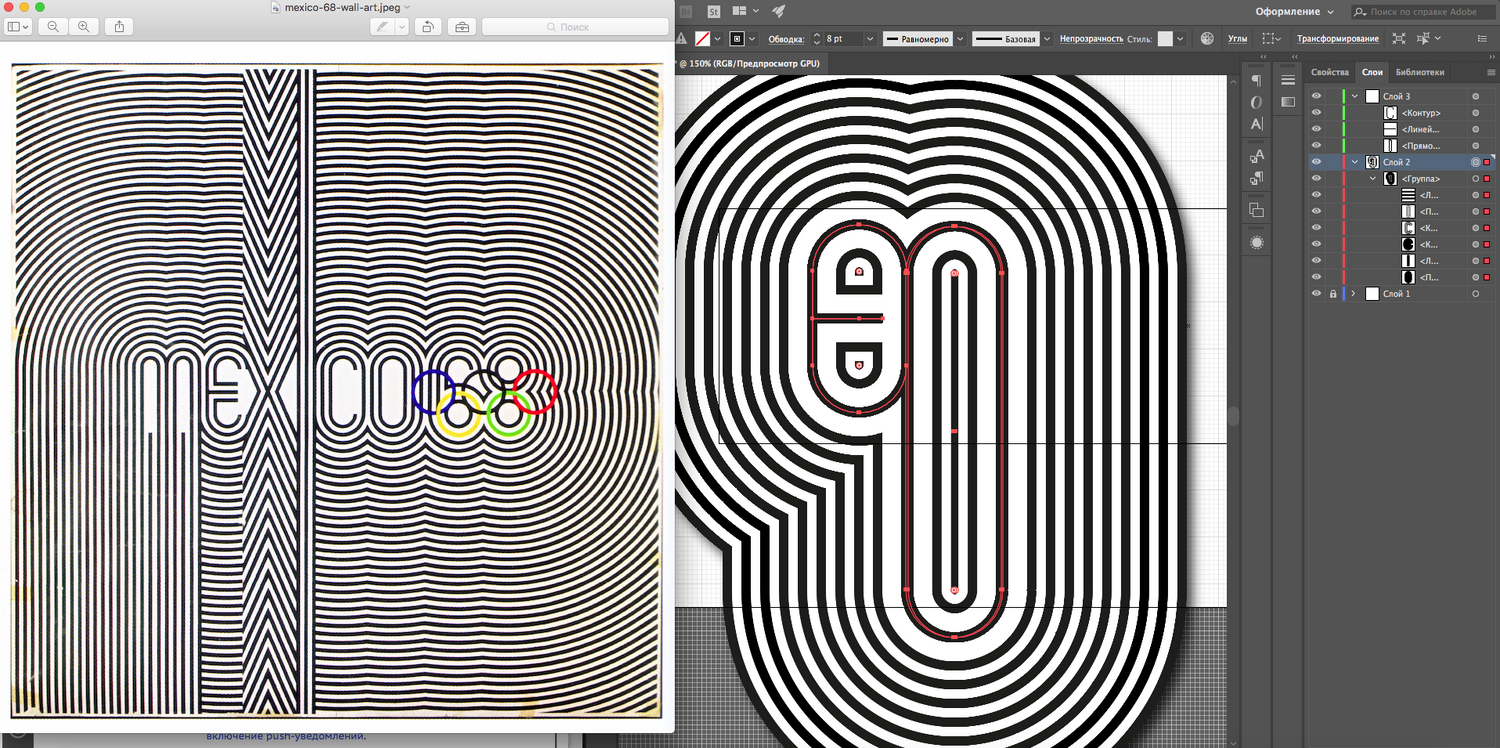Zoom in in the Preview window
The height and width of the screenshot is (748, 1500).
click(x=82, y=27)
